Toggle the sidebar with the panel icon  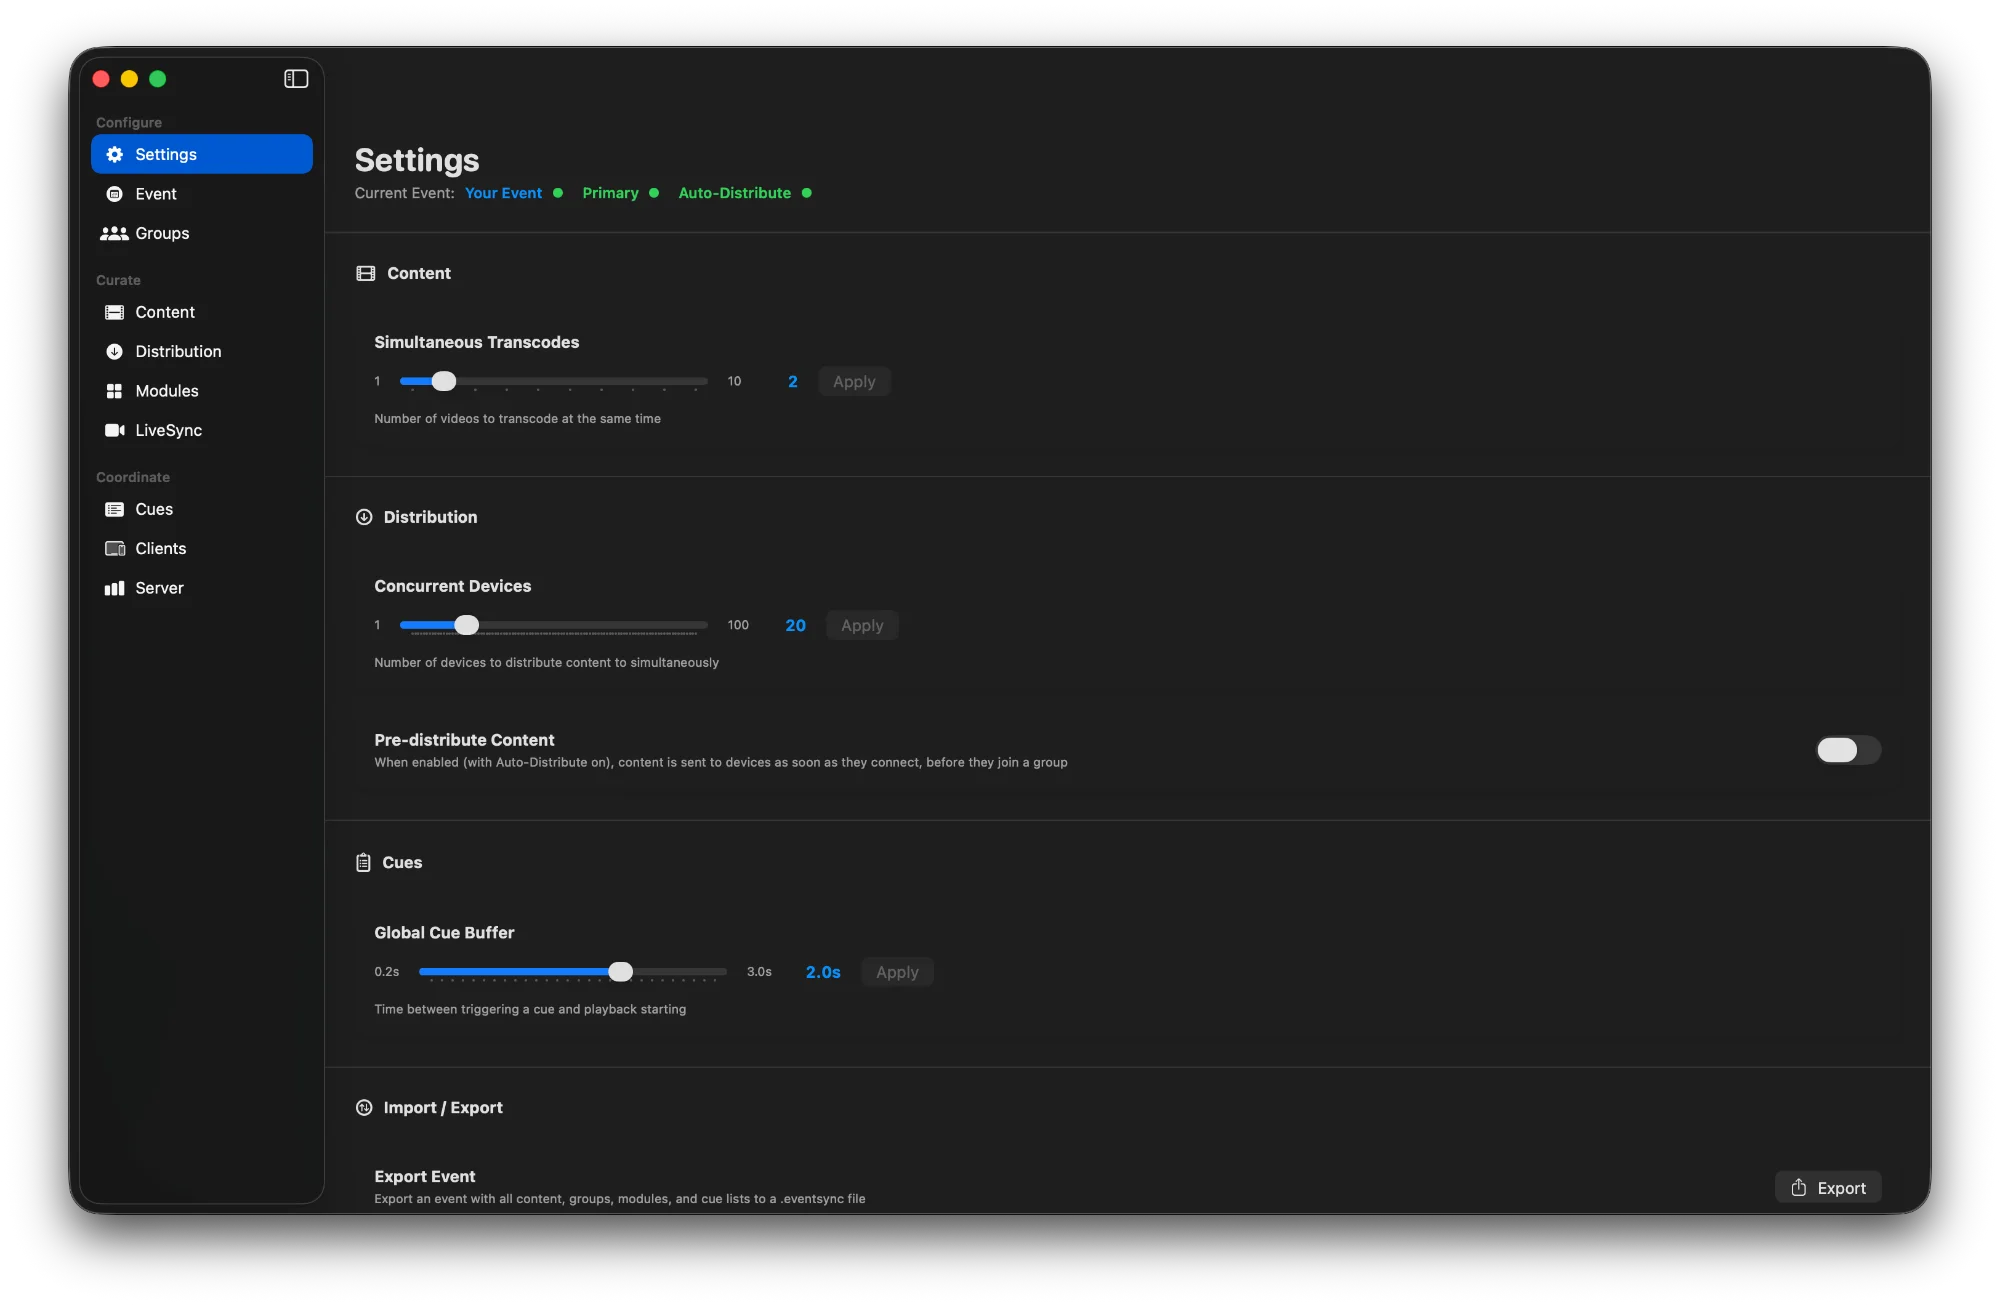click(x=296, y=79)
